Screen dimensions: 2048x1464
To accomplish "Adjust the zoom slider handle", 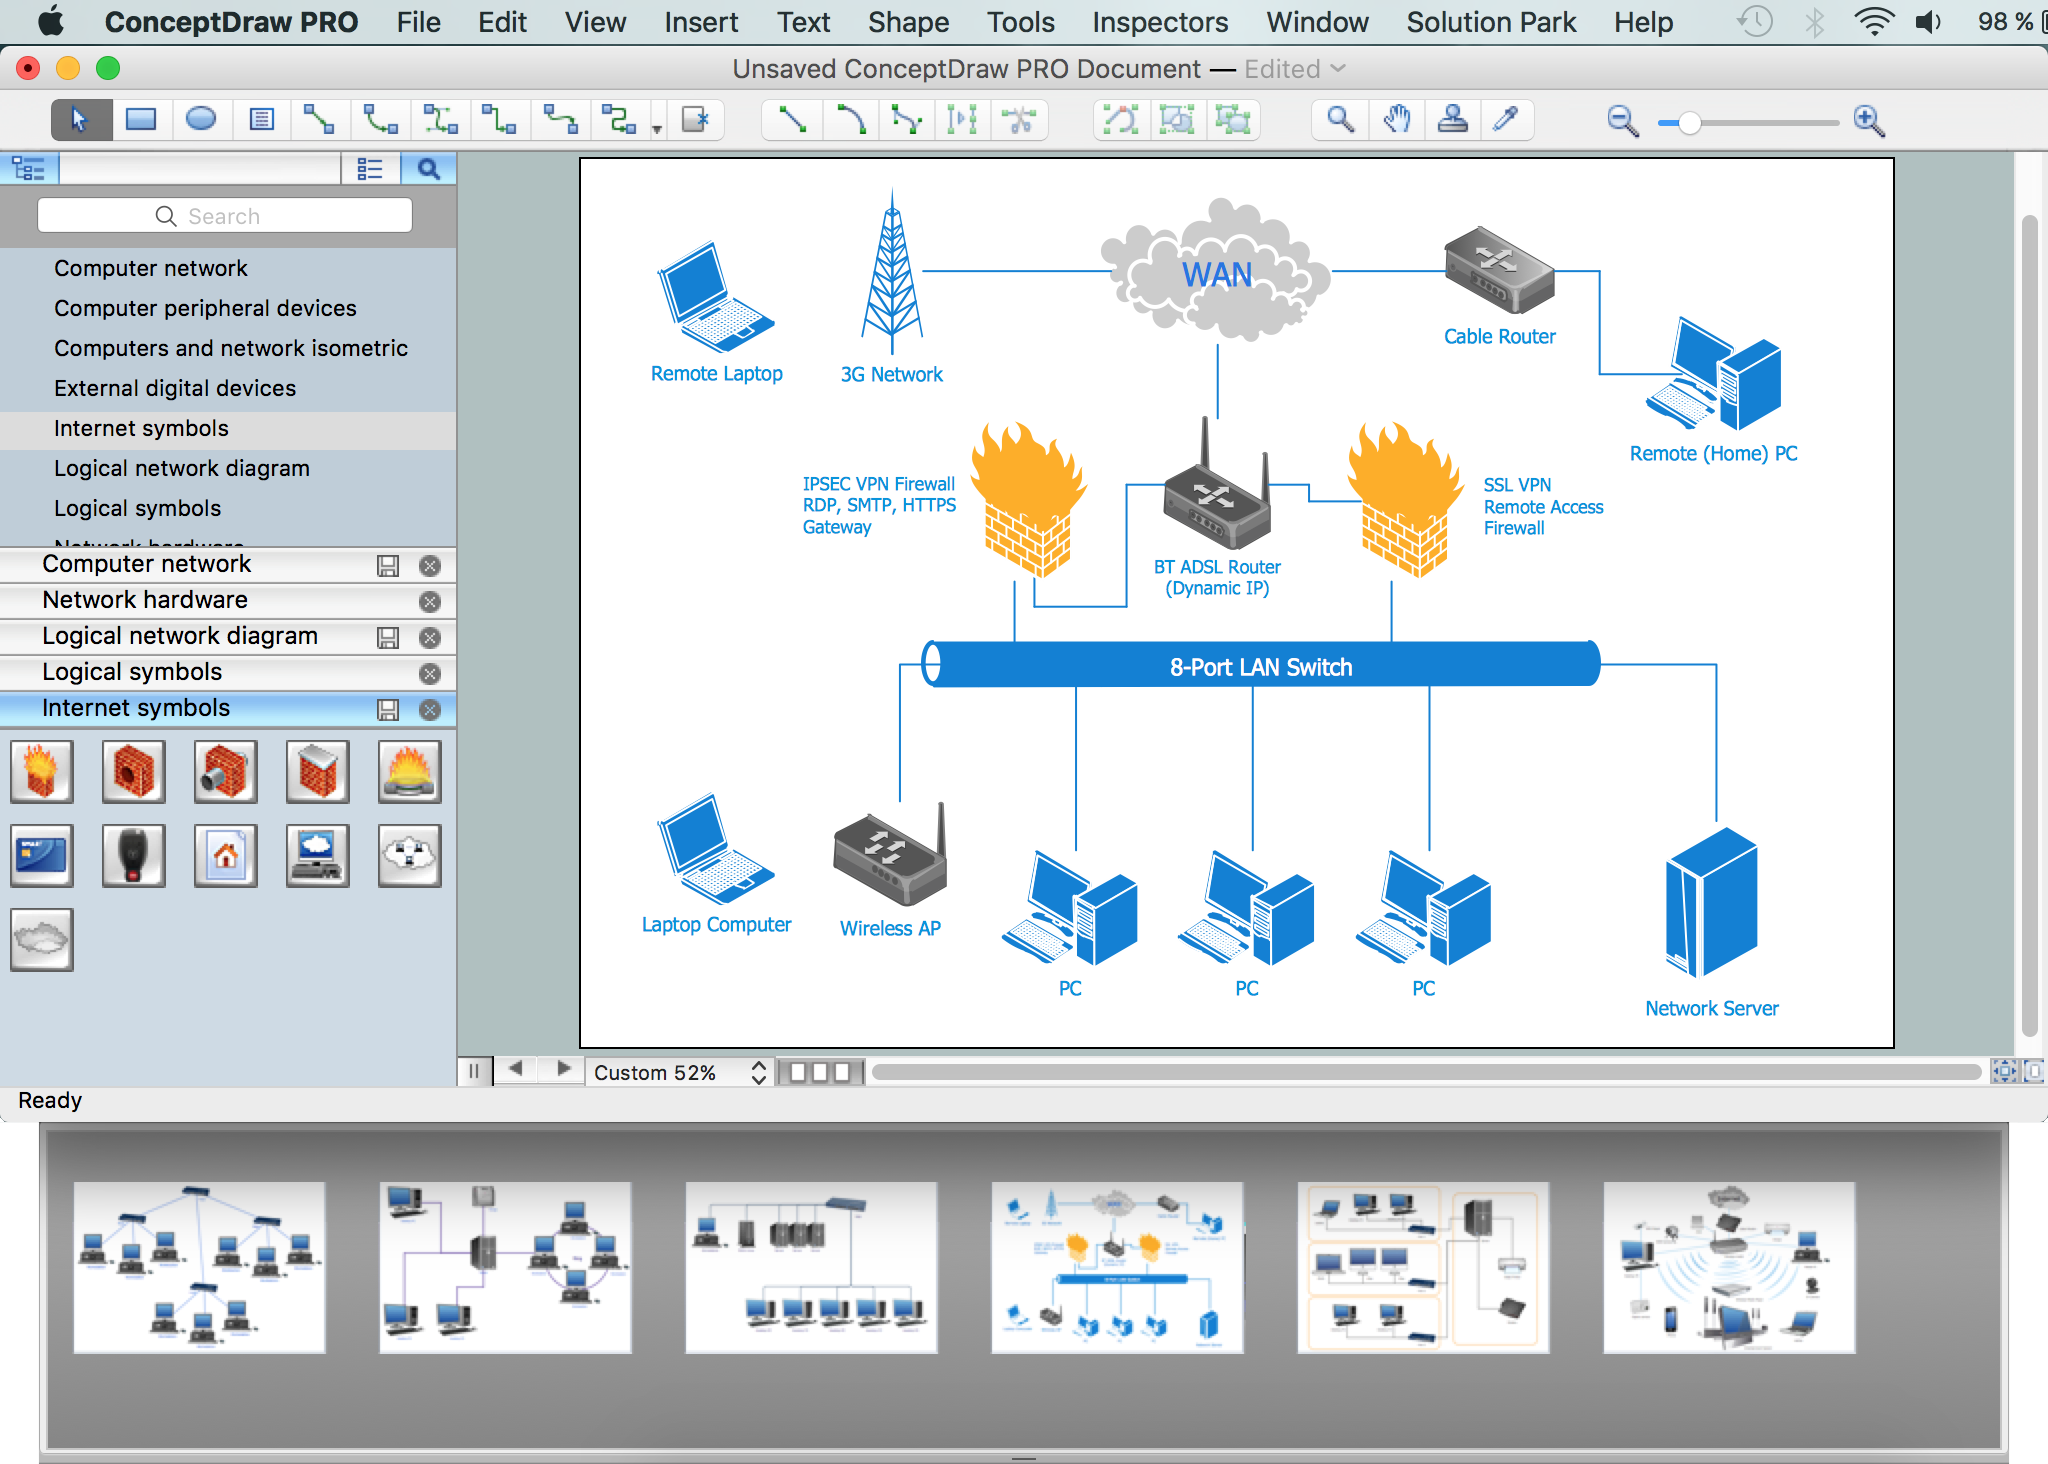I will [x=1689, y=122].
